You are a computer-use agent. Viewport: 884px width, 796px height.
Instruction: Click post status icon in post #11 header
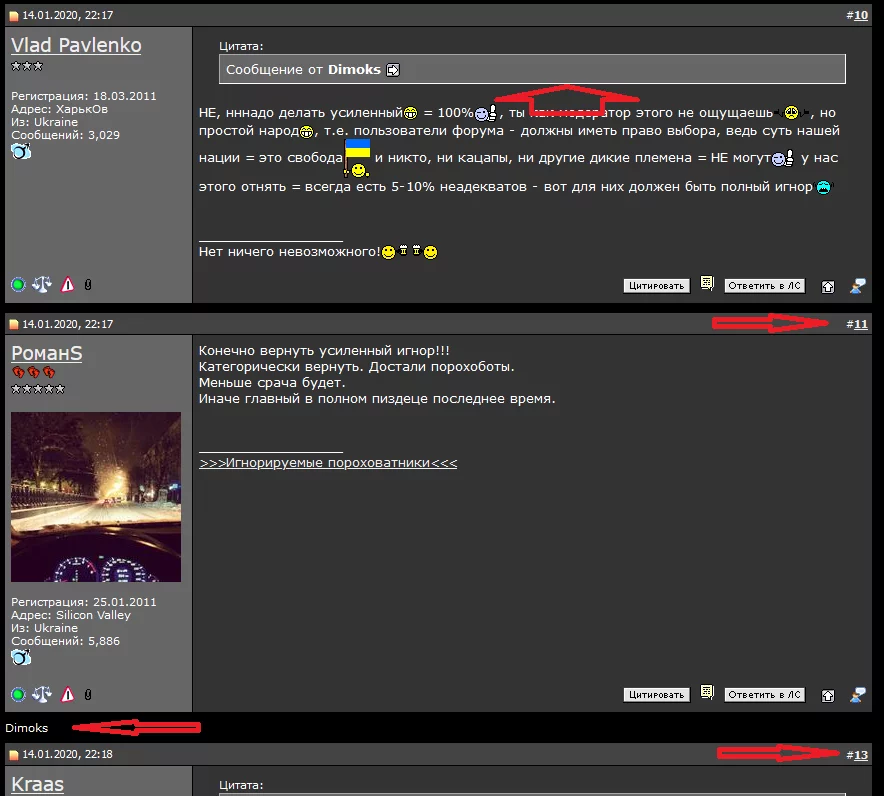[x=14, y=325]
